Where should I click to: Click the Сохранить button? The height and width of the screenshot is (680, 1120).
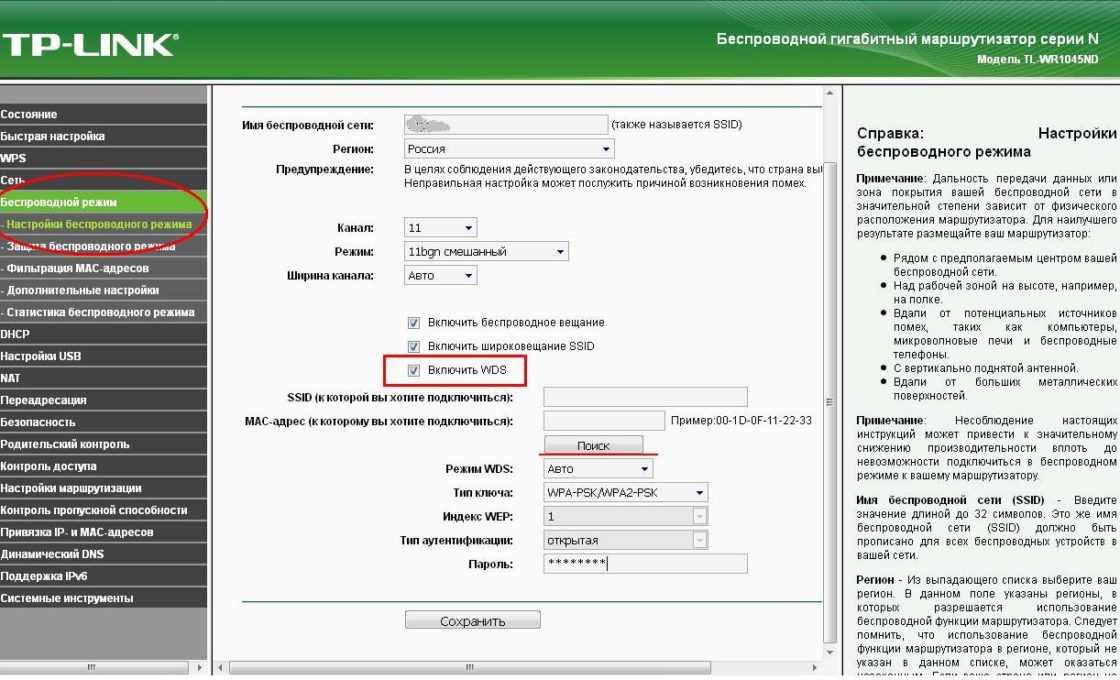472,621
